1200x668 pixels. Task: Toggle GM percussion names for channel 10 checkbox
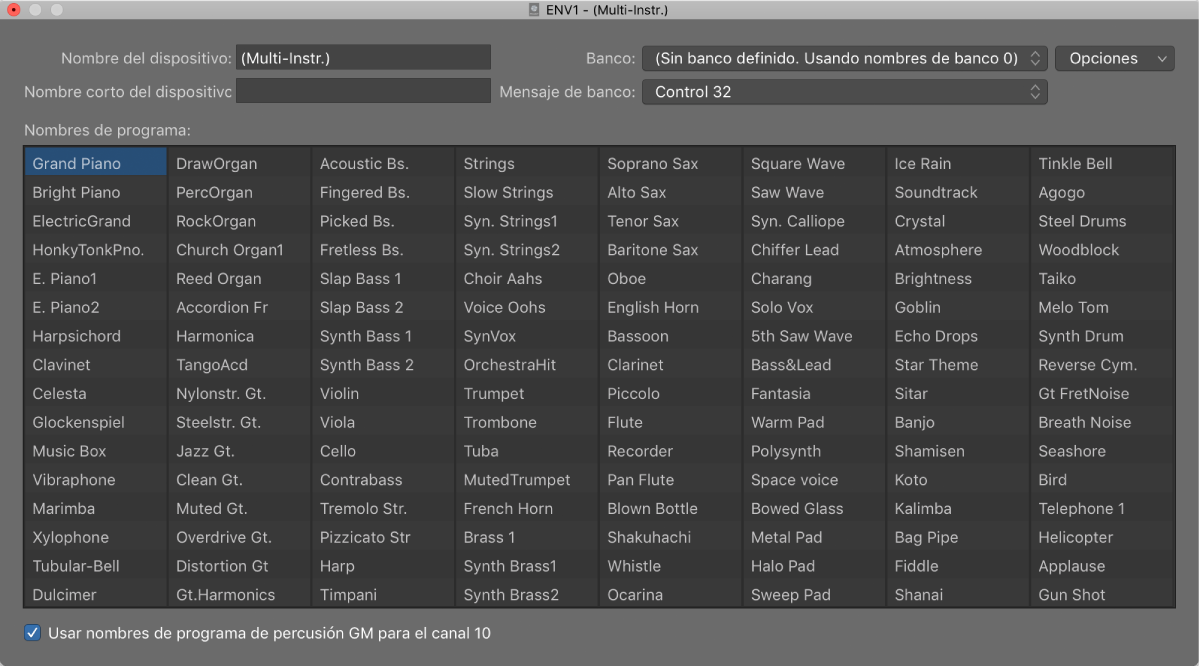pos(33,633)
